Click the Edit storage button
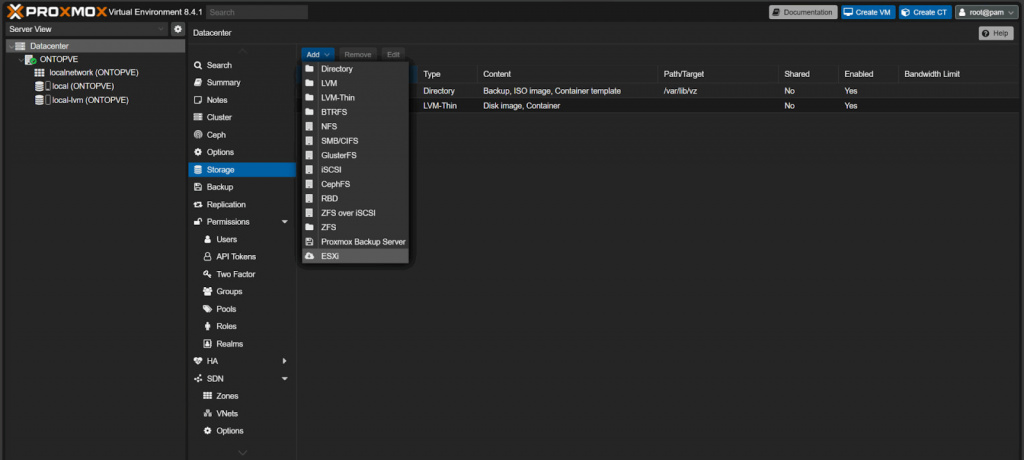1024x460 pixels. tap(392, 55)
